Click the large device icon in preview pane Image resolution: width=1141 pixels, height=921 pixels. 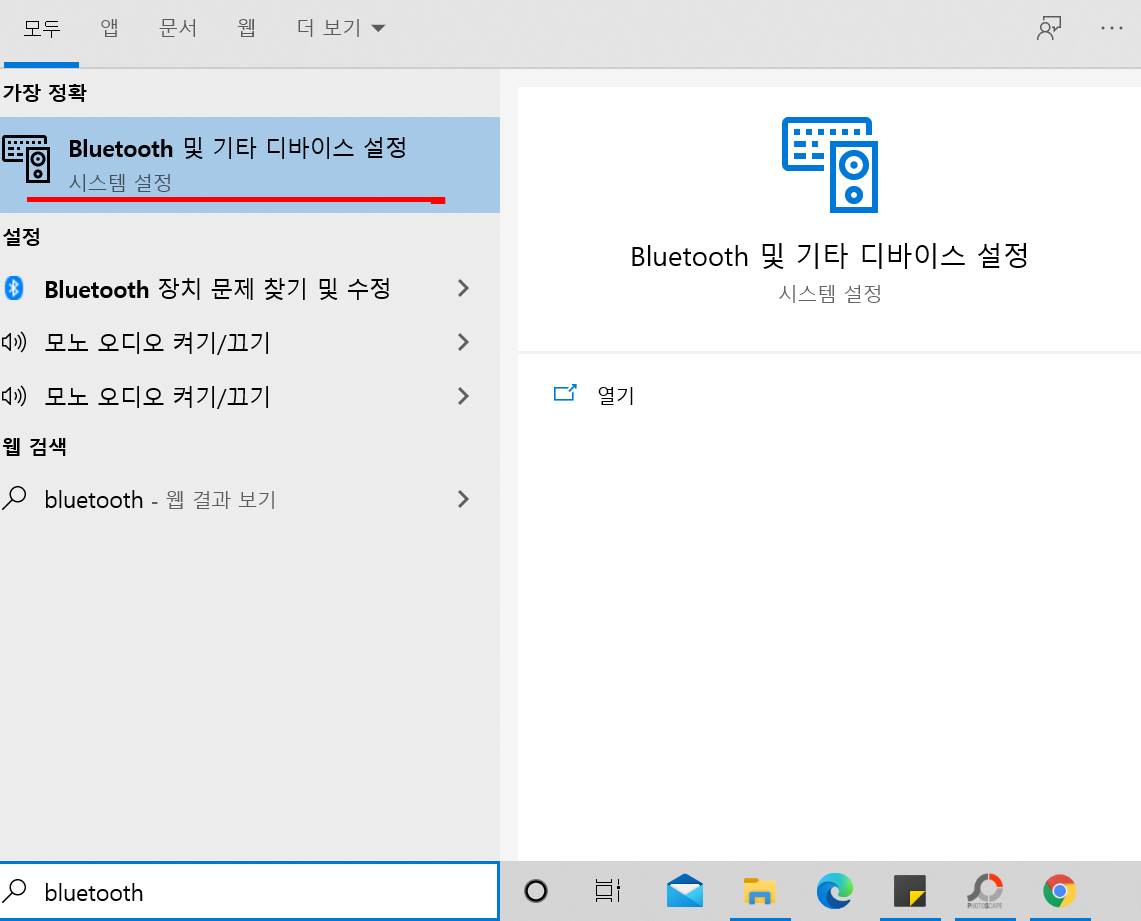point(830,165)
